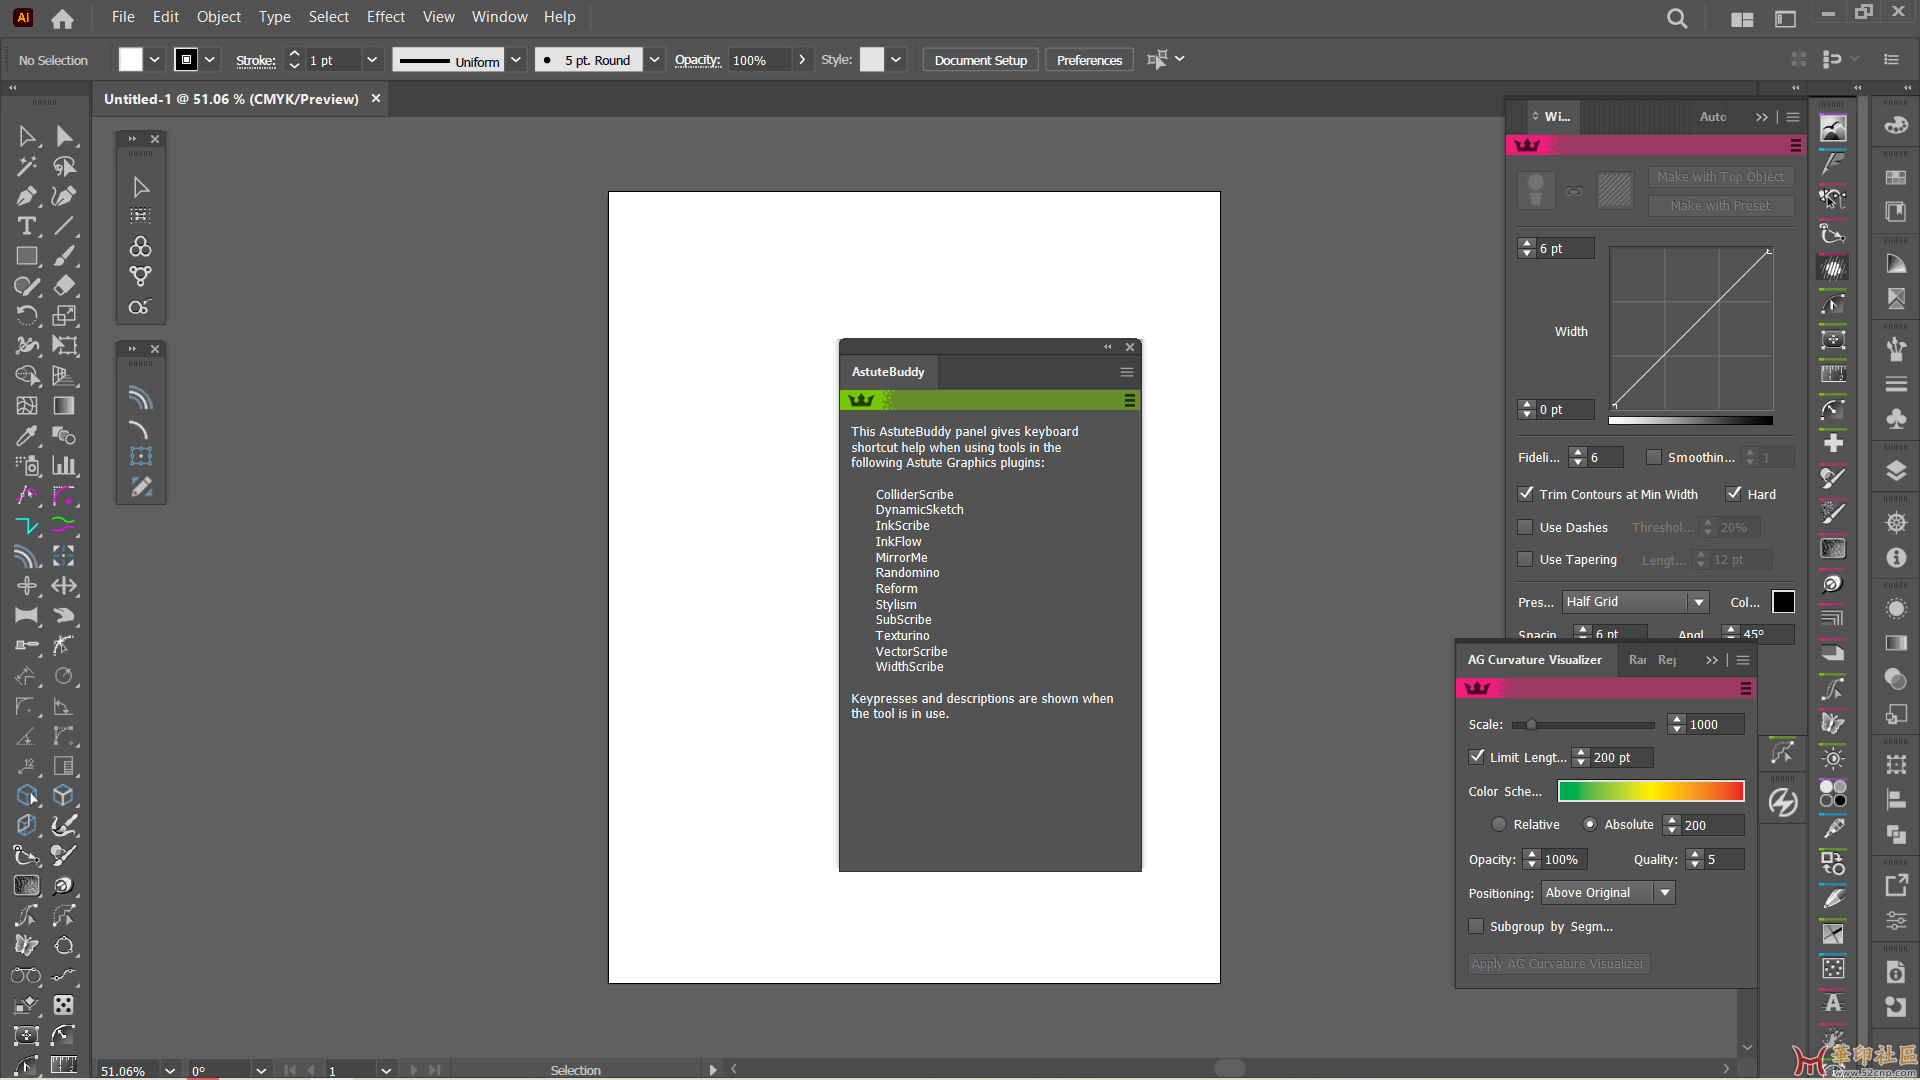
Task: Open the 5 pt. Round brush dropdown
Action: tap(654, 60)
